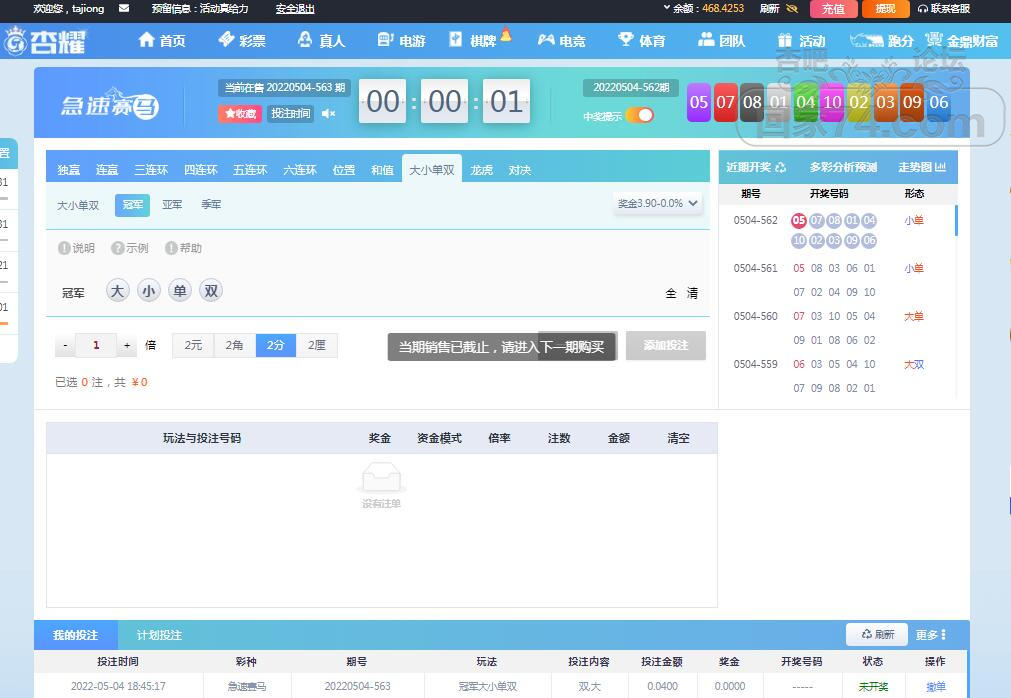The width and height of the screenshot is (1011, 698).
Task: Open the mail envelope icon beside username
Action: [x=124, y=8]
